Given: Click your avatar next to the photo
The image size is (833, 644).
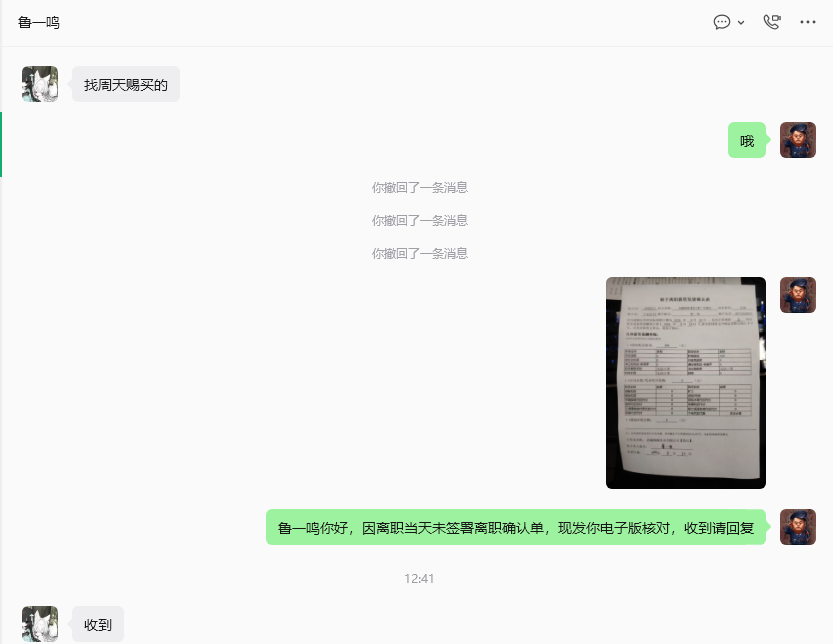Looking at the screenshot, I should pyautogui.click(x=797, y=295).
